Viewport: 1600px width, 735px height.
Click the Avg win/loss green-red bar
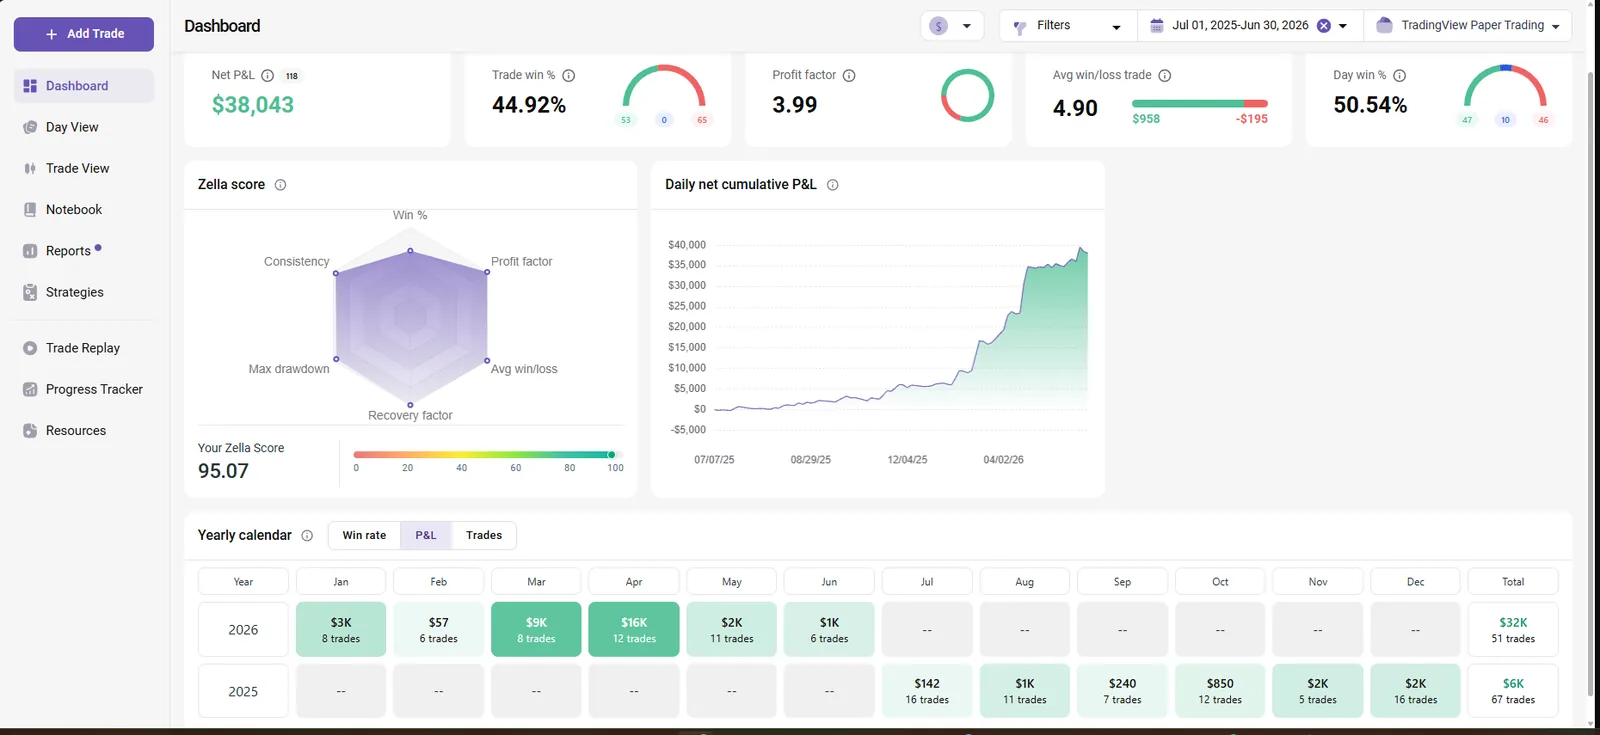1200,103
